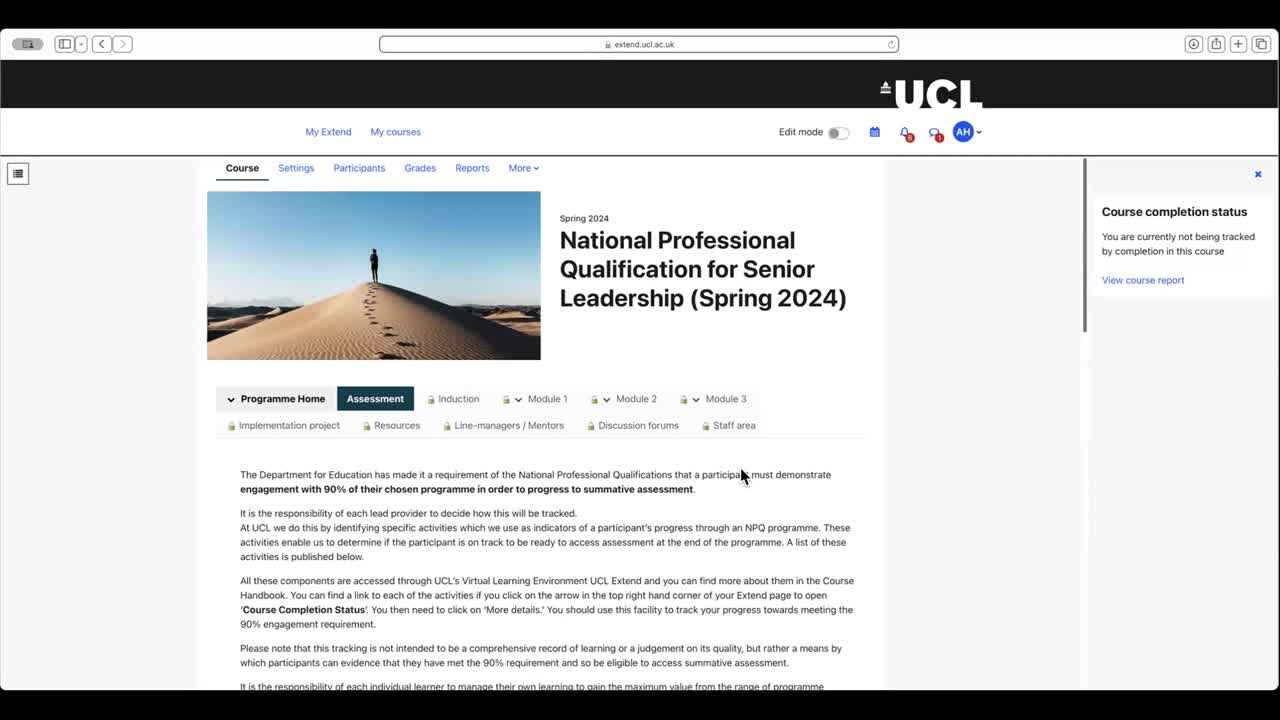Screen dimensions: 1280x720
Task: Open the More navigation dropdown
Action: pyautogui.click(x=523, y=168)
